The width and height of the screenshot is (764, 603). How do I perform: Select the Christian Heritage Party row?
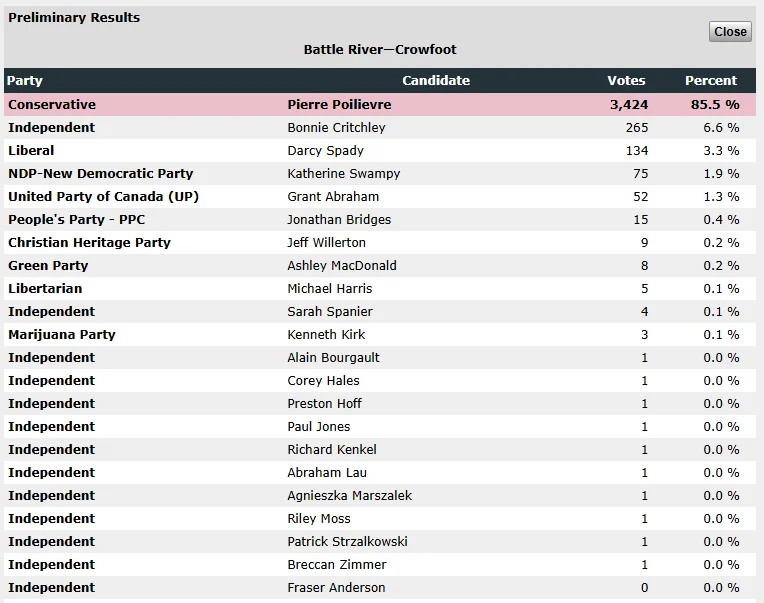pyautogui.click(x=89, y=242)
